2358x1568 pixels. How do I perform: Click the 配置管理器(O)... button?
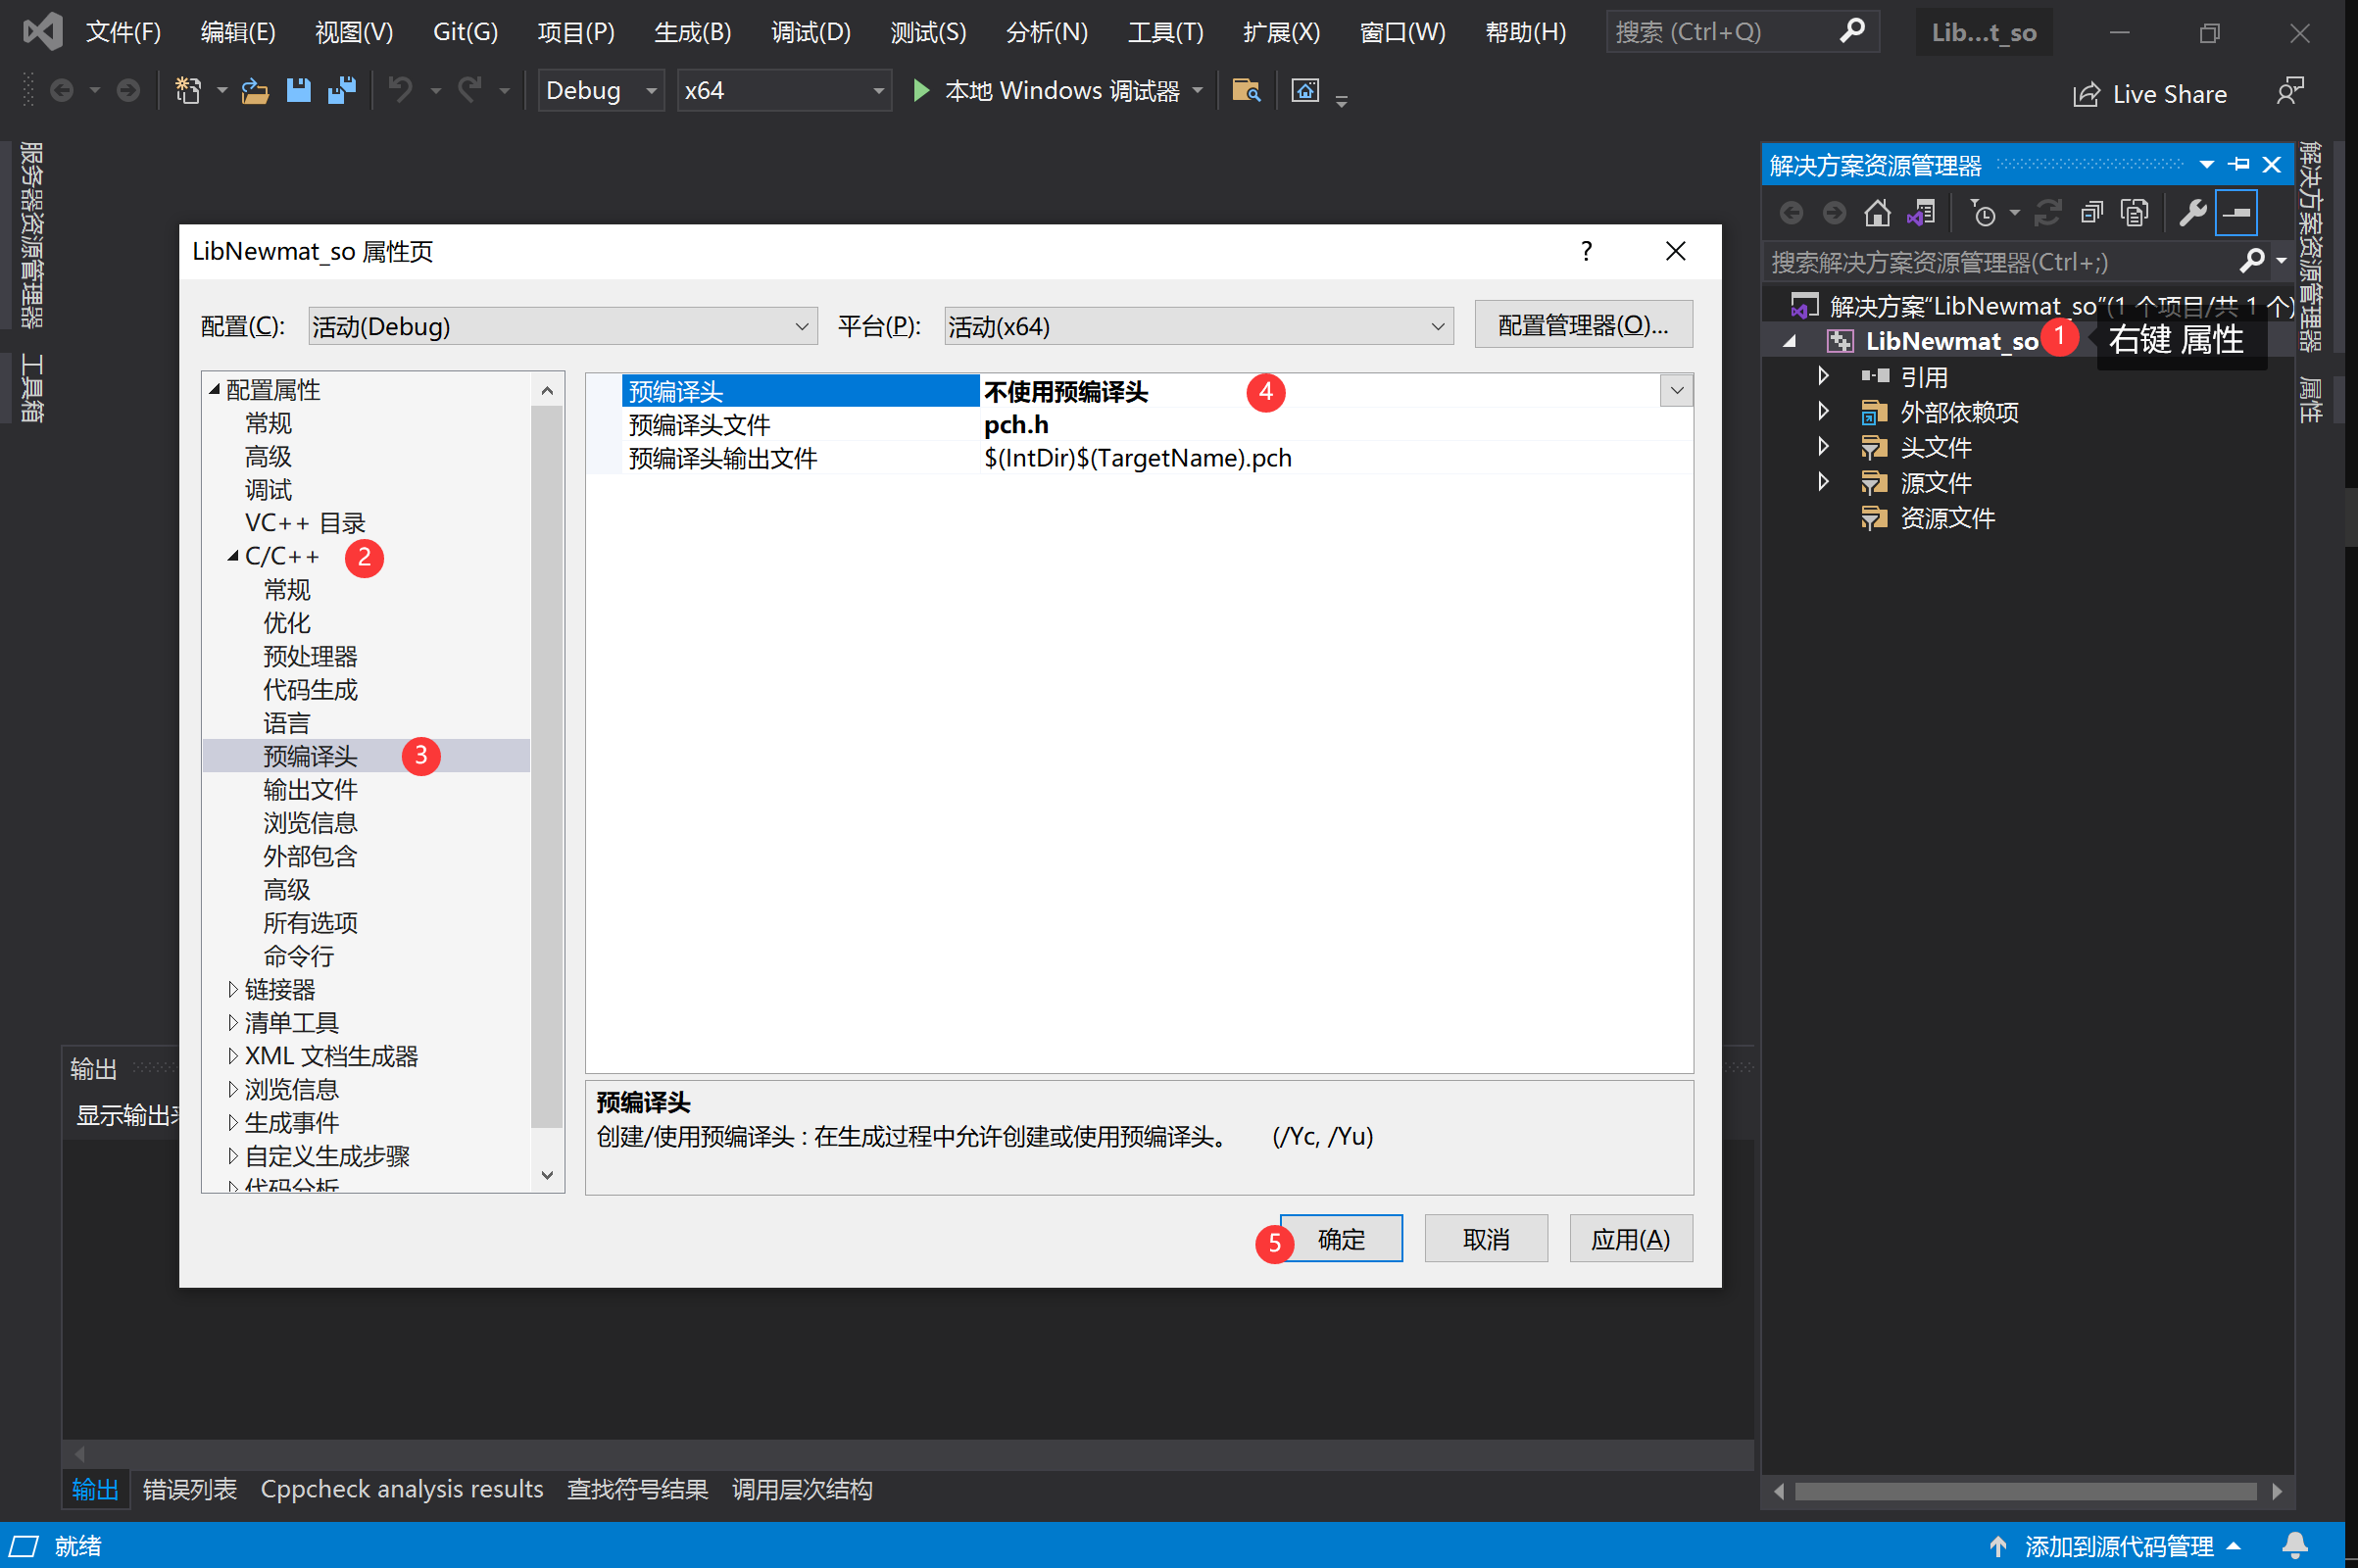tap(1583, 325)
